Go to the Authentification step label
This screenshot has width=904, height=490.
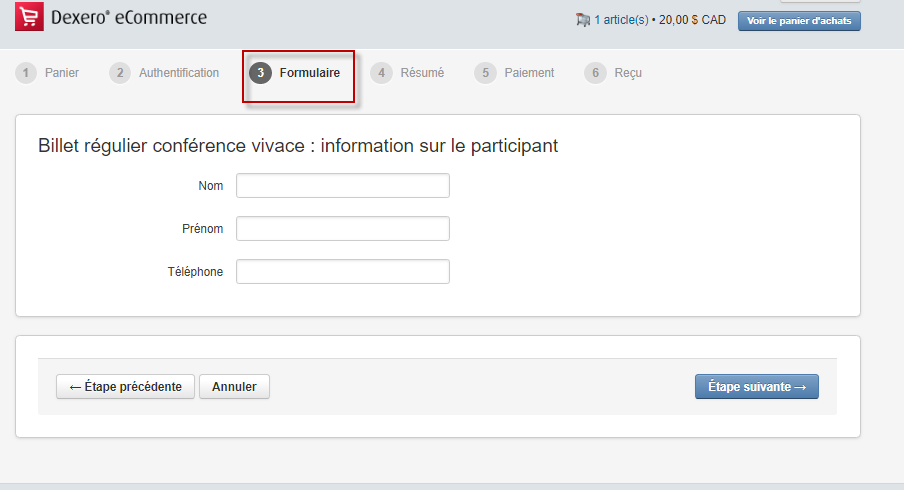pyautogui.click(x=179, y=73)
